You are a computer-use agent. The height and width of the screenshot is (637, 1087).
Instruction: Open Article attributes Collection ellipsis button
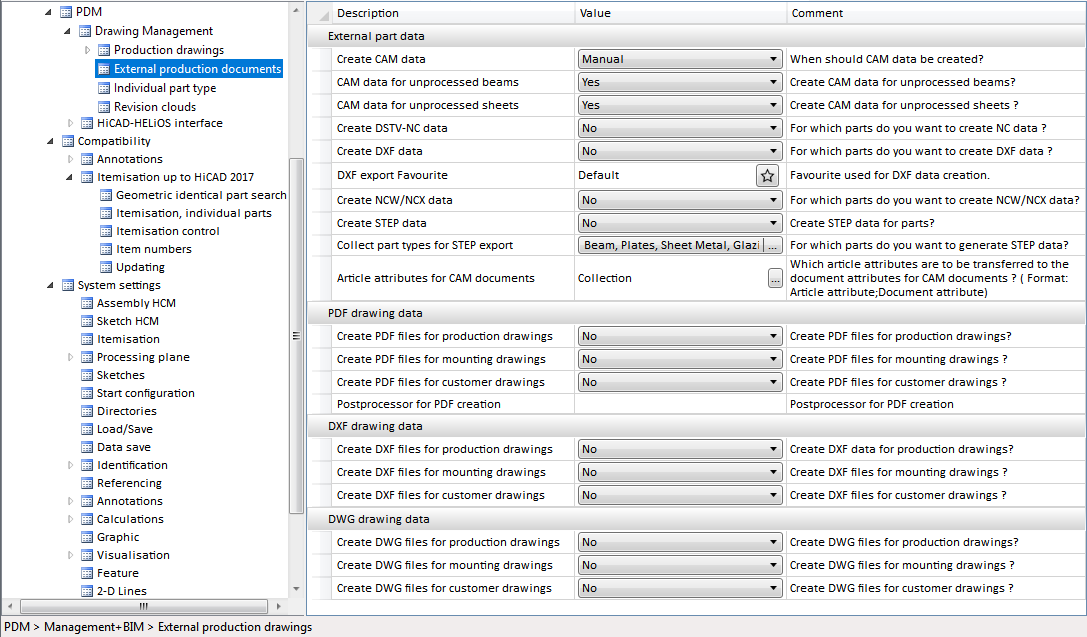tap(774, 279)
